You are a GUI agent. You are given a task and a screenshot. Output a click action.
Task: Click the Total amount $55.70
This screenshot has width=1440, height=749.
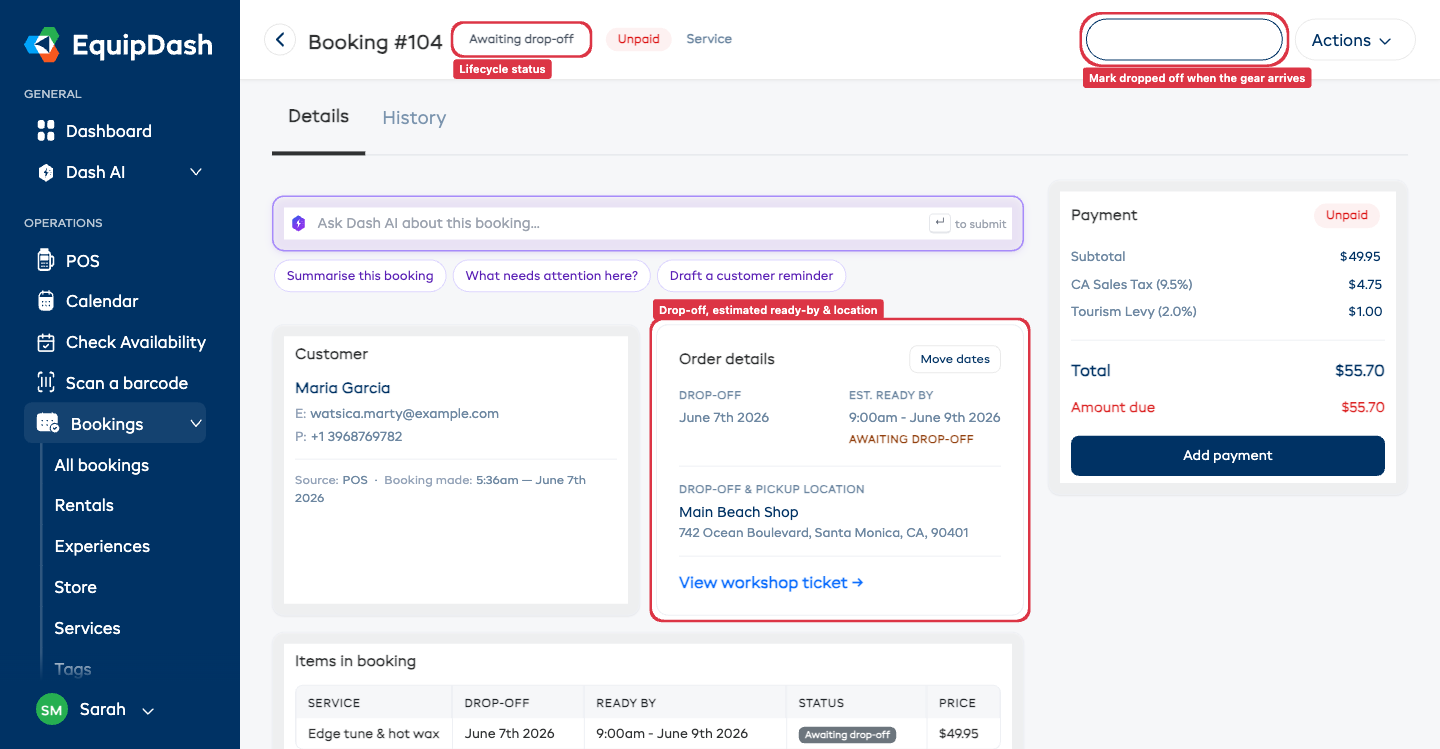point(1360,370)
